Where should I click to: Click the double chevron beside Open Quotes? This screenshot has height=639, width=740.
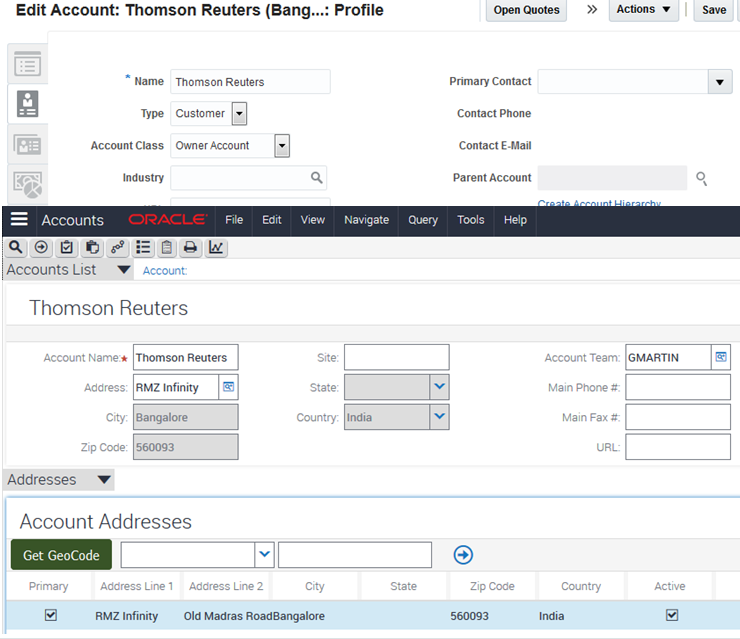[x=592, y=9]
